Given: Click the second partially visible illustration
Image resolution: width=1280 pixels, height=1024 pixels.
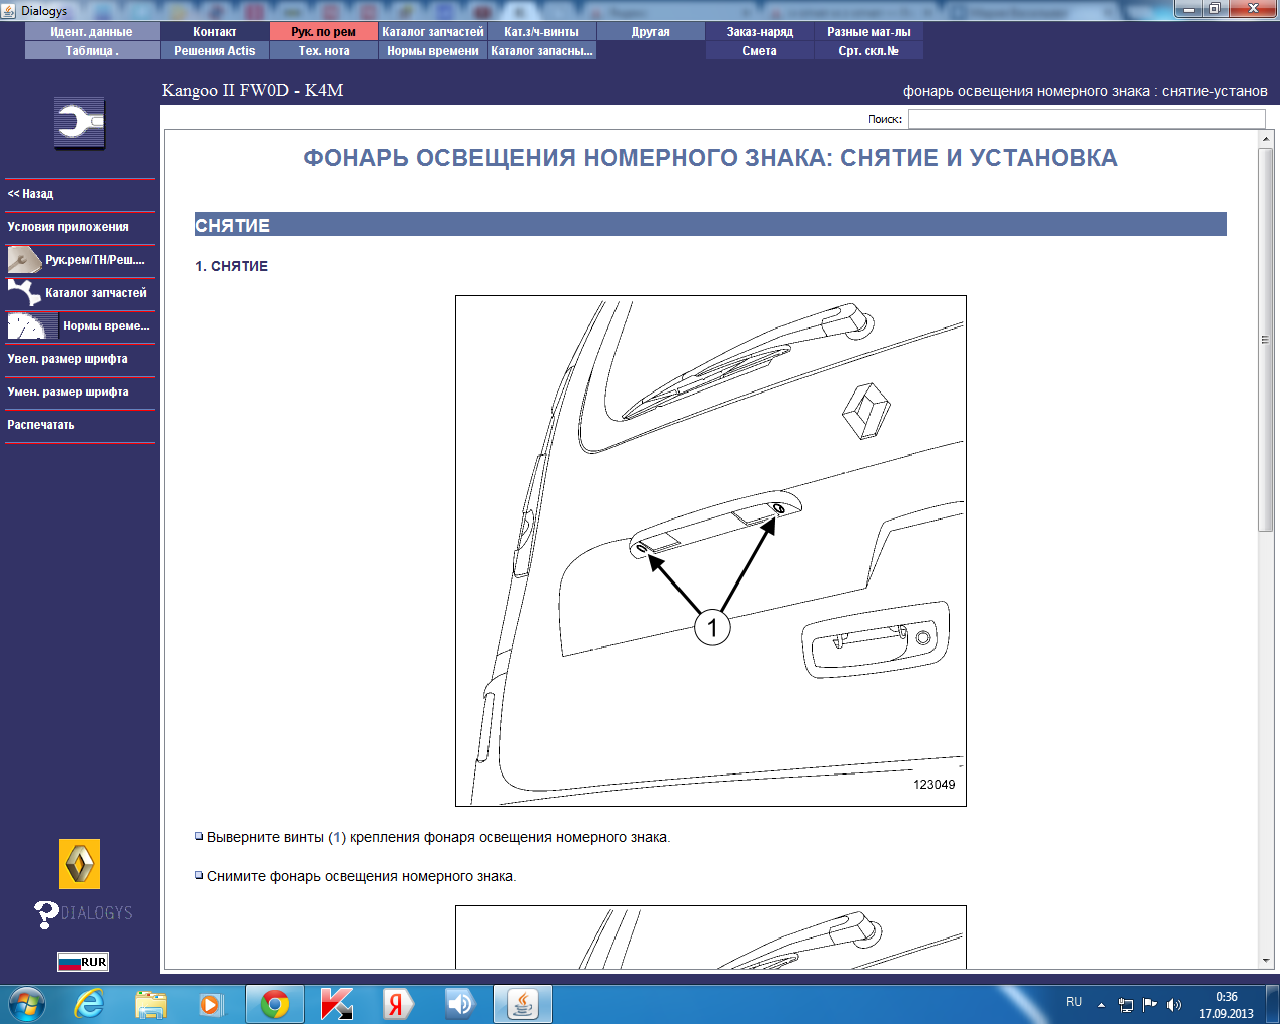Looking at the screenshot, I should pos(711,937).
